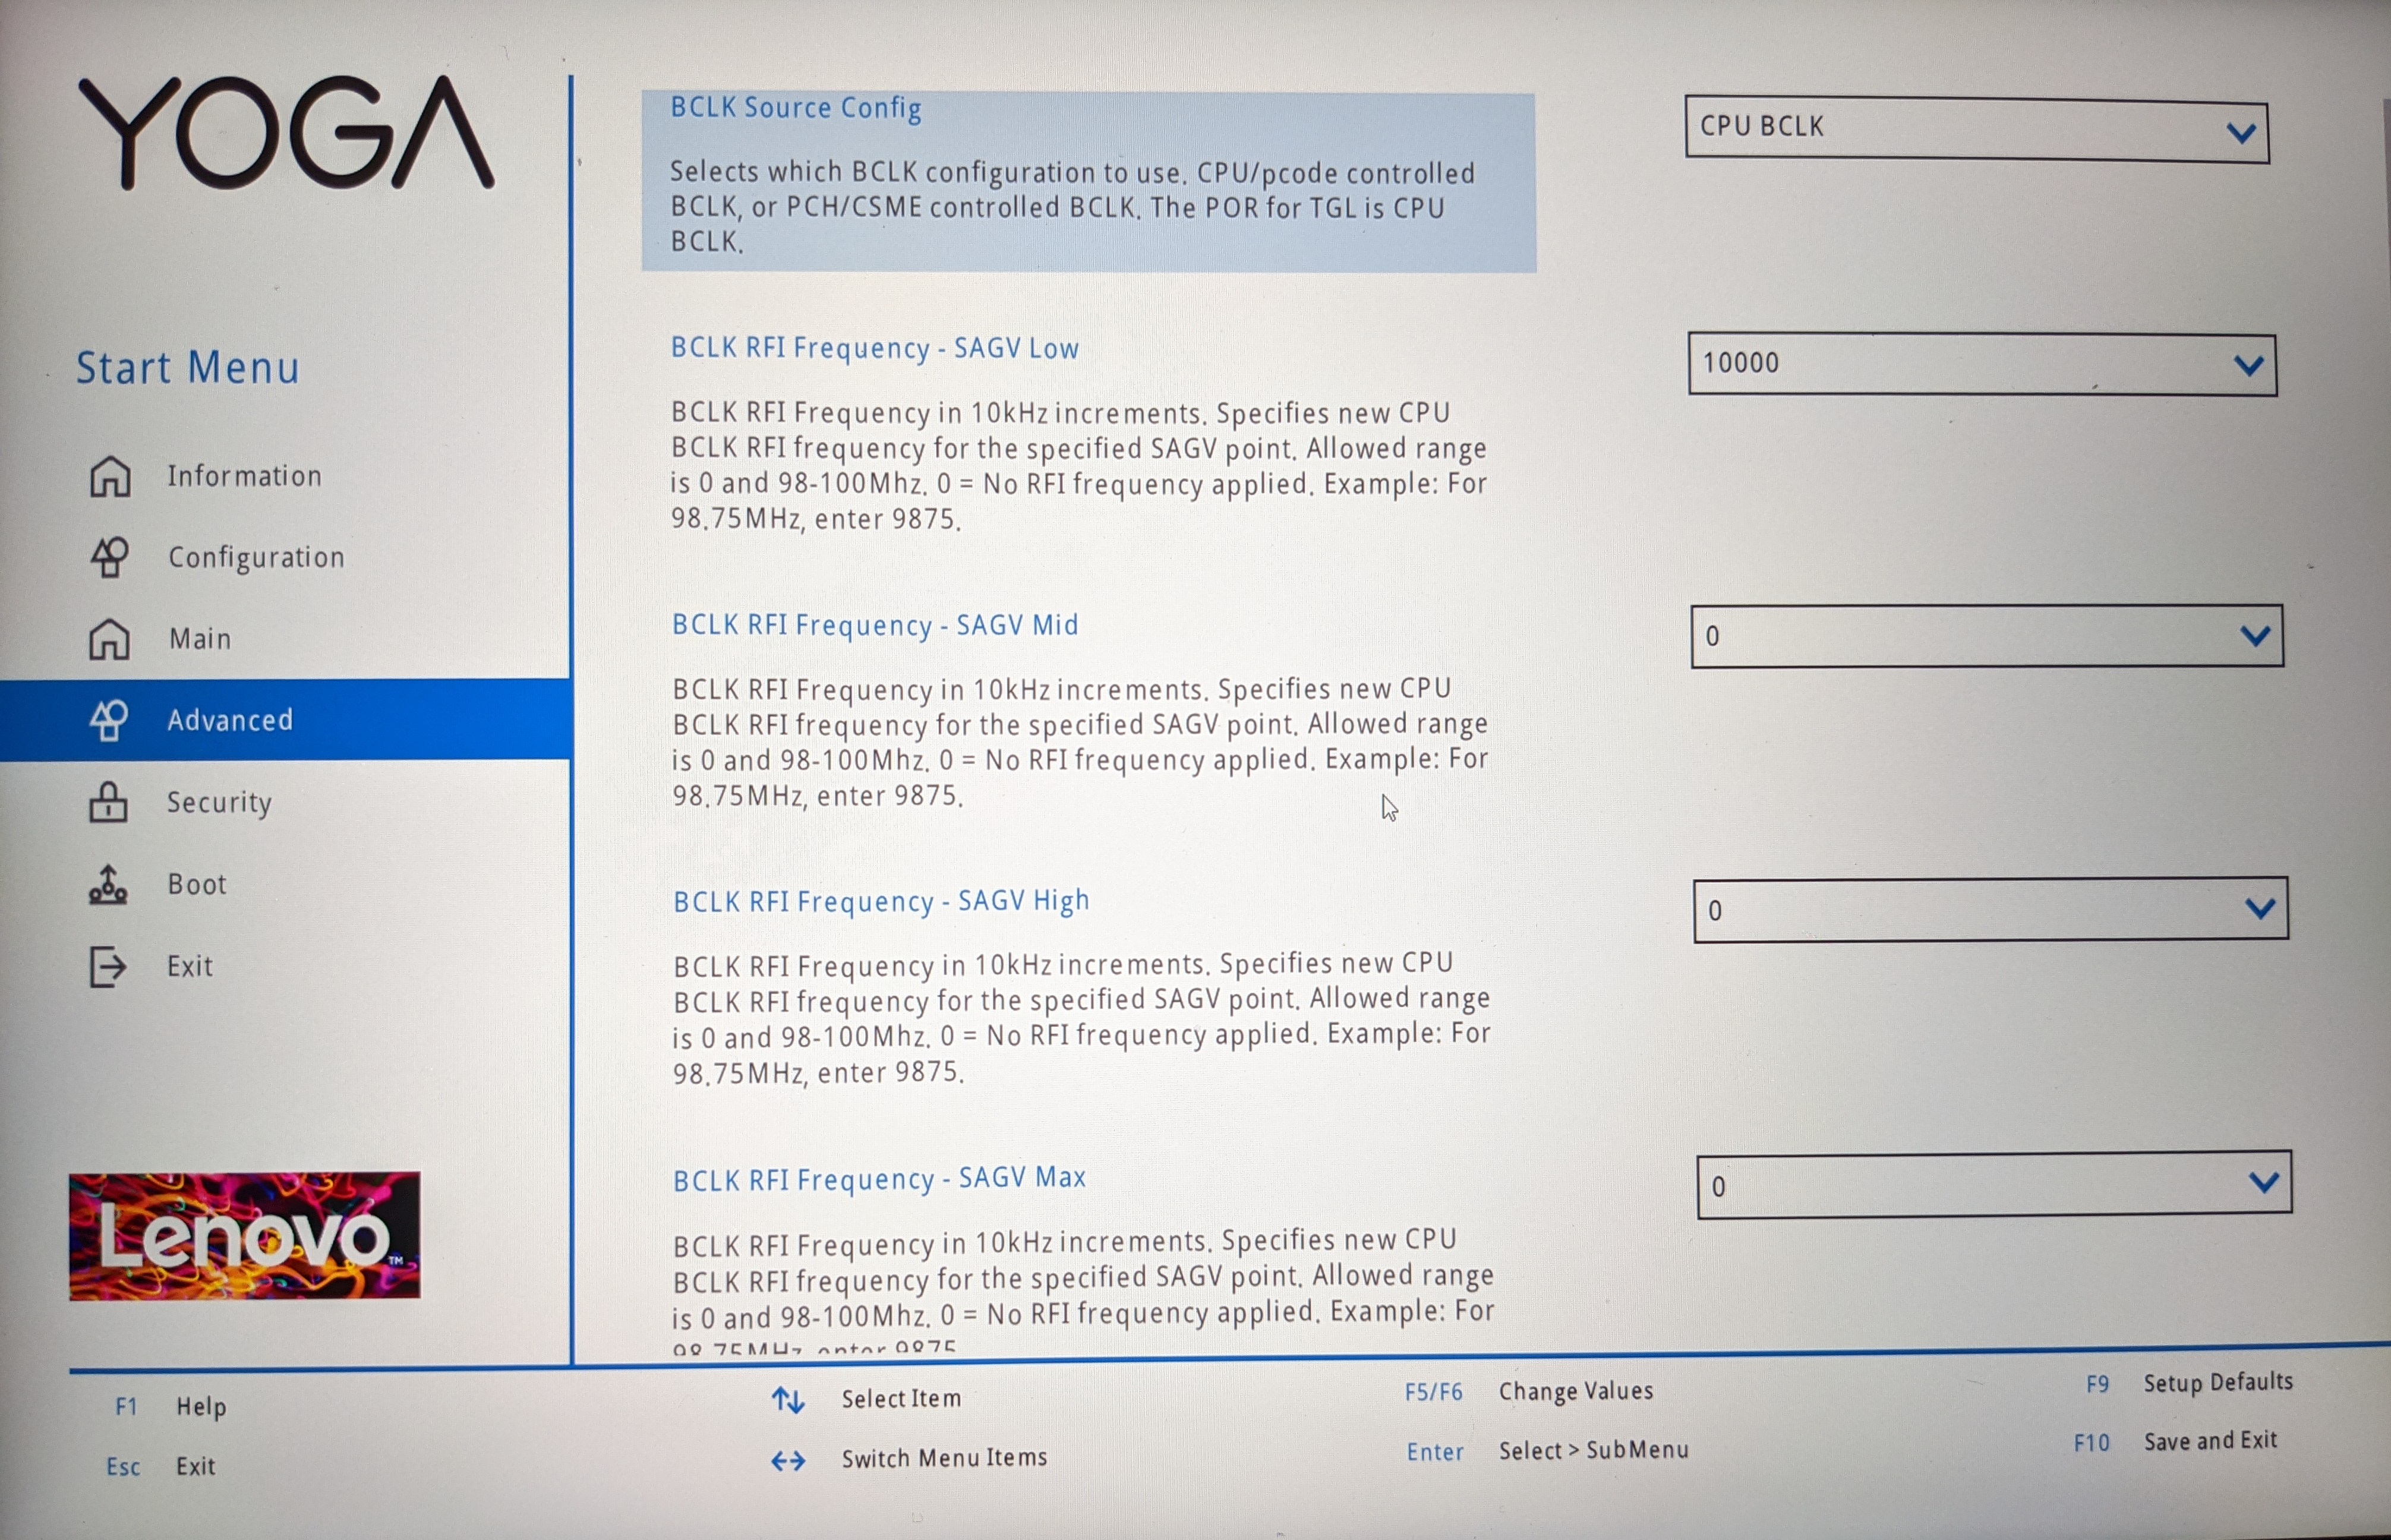Click the Lenovo logo badge

[x=245, y=1236]
